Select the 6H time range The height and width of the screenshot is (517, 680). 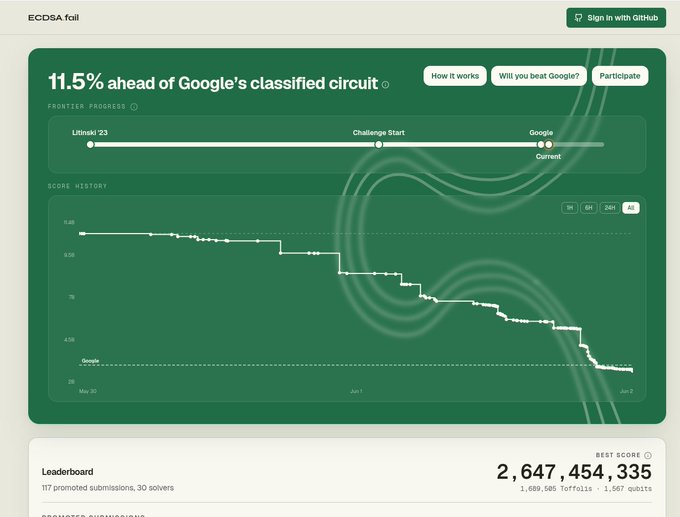[588, 208]
